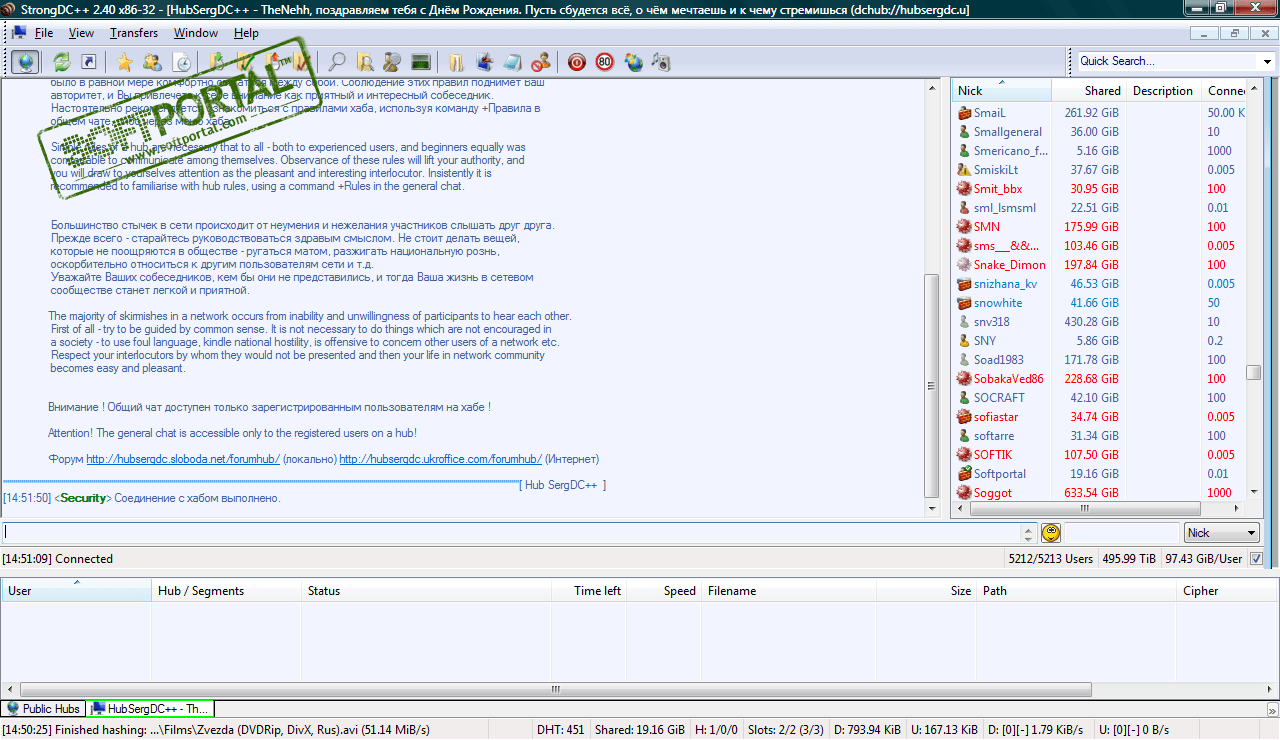Click the user-with-prohibited-sign toolbar icon

[x=540, y=62]
